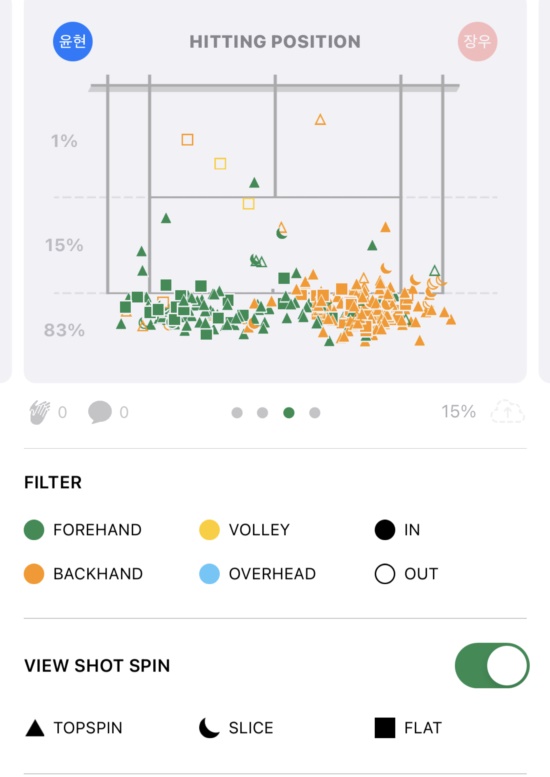Go to the second page dot
This screenshot has width=550, height=777.
tap(263, 413)
